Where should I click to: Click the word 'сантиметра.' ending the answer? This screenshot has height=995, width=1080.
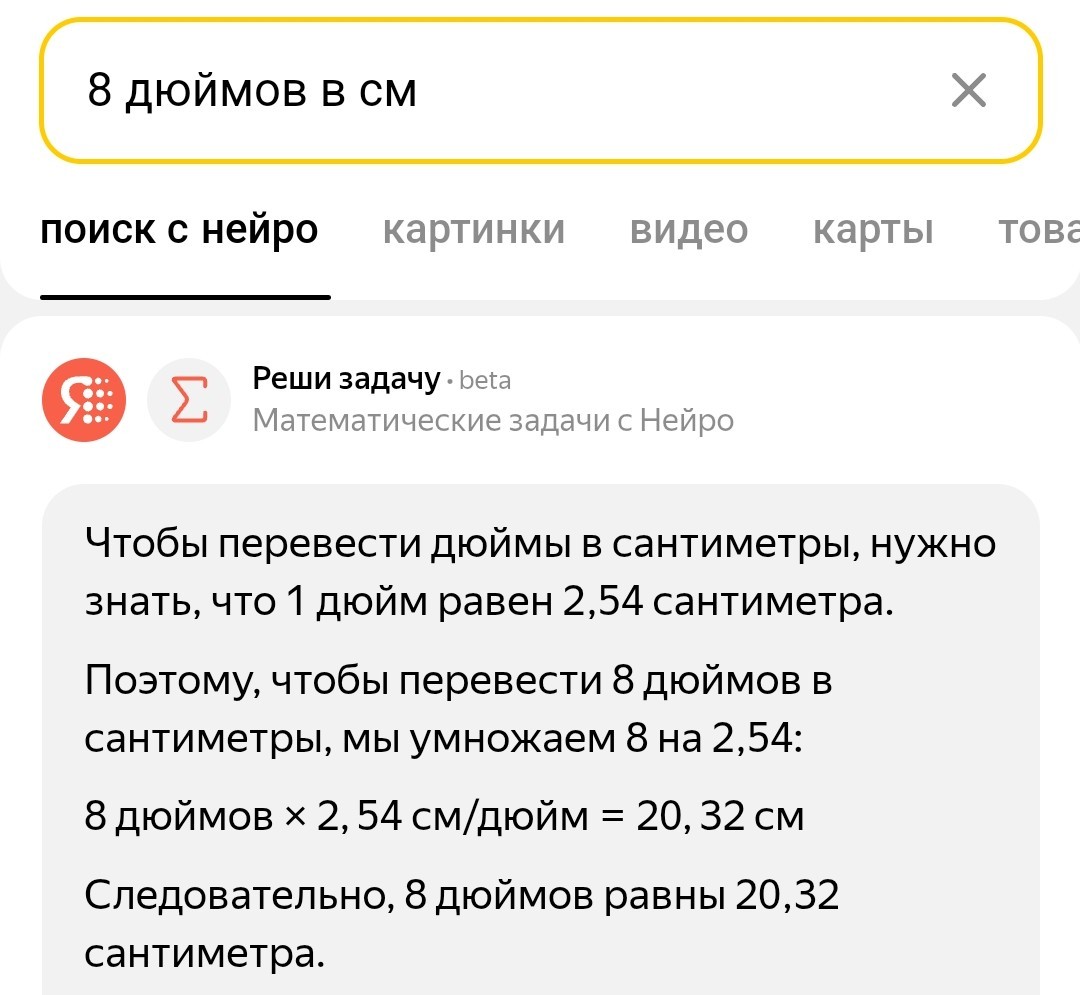[x=205, y=954]
